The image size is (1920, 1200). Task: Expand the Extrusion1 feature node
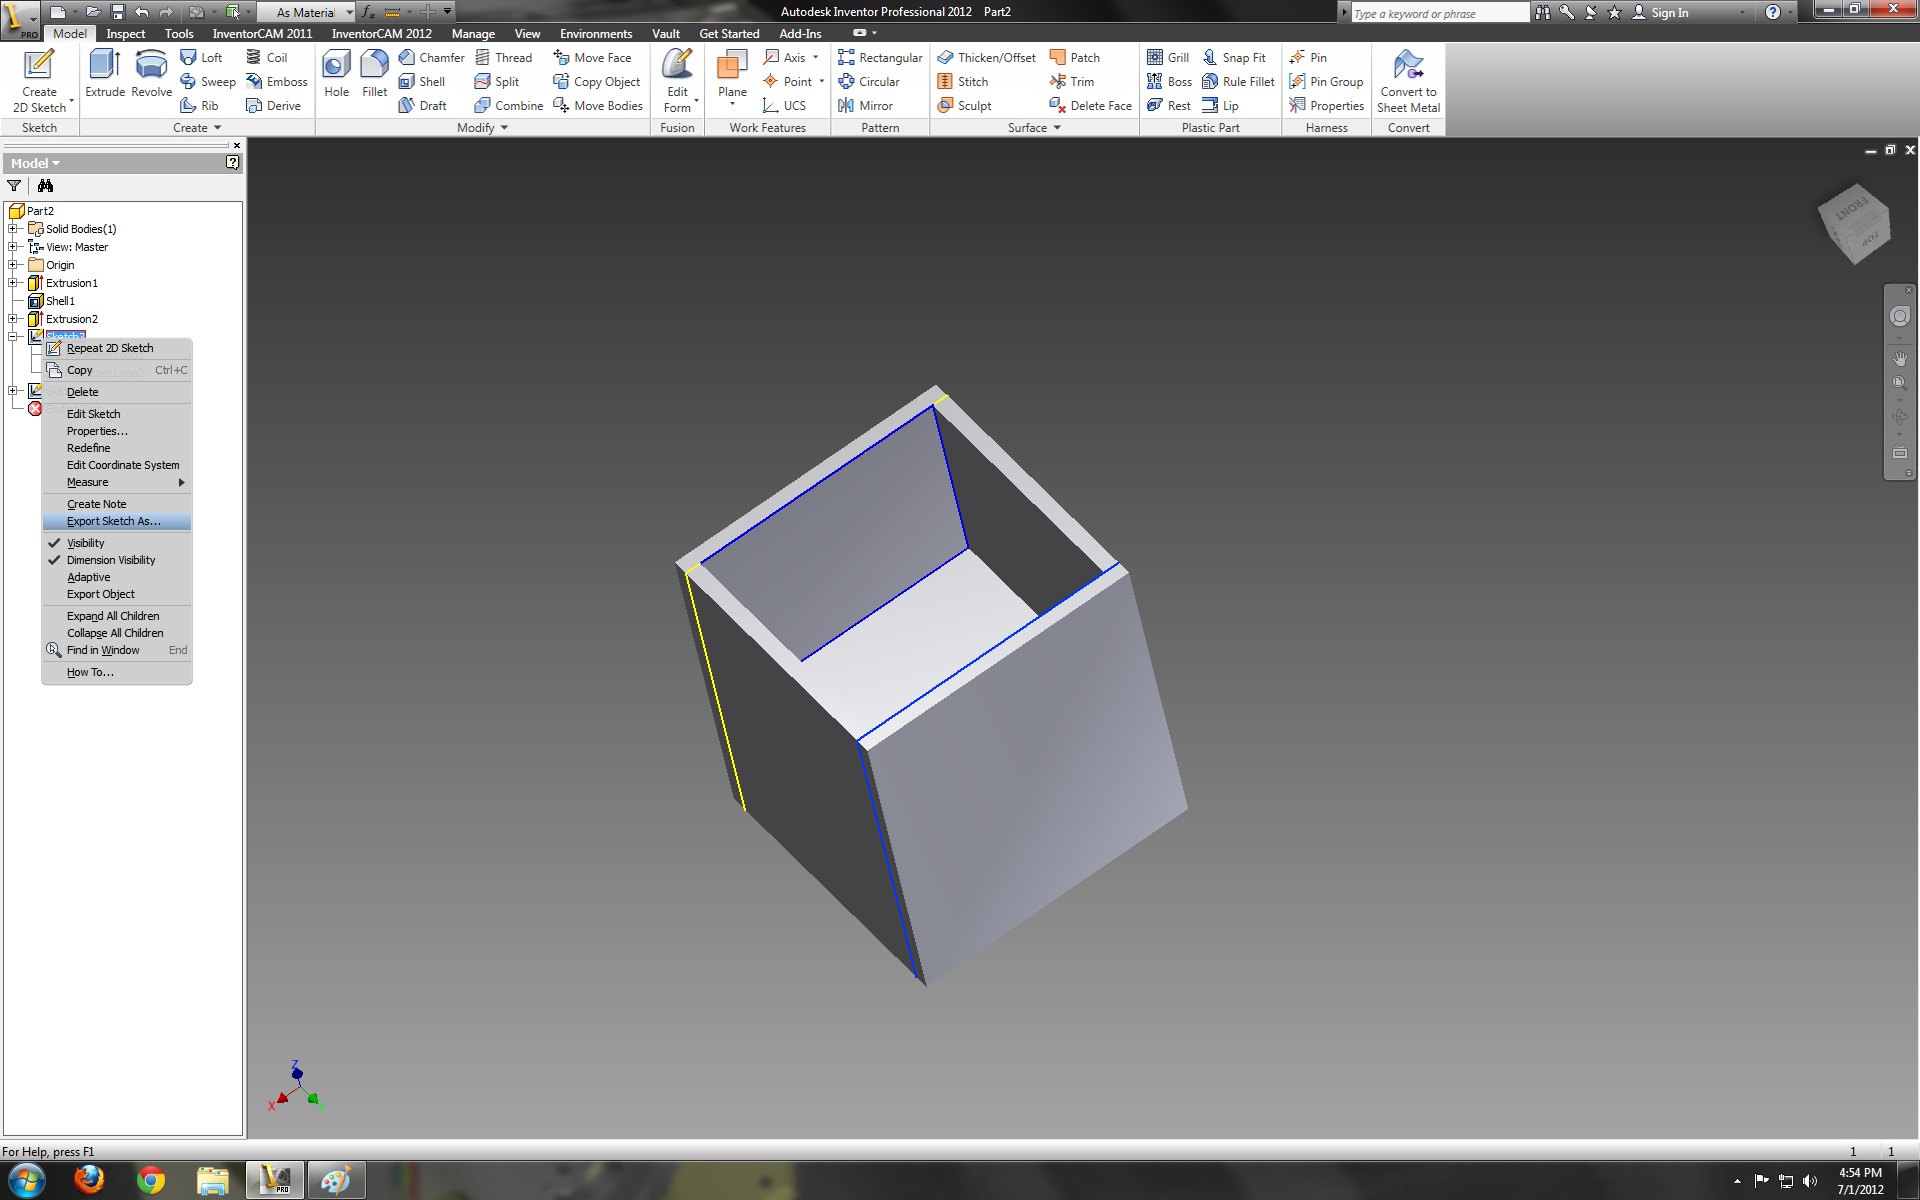[x=13, y=283]
